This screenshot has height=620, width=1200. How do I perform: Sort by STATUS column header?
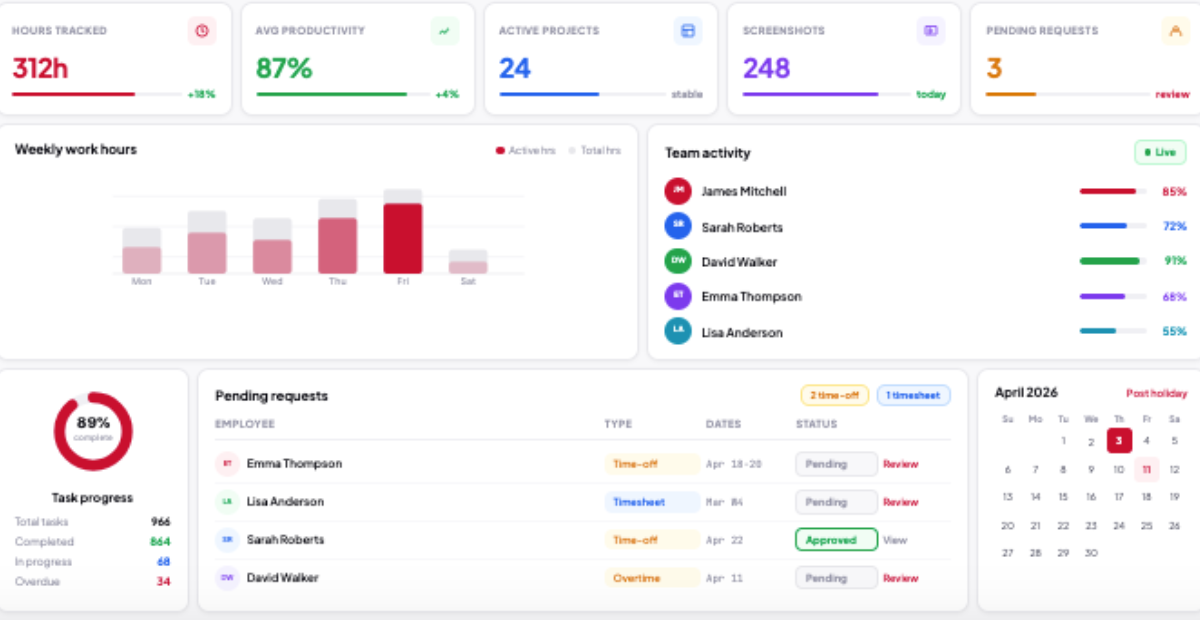pyautogui.click(x=816, y=425)
